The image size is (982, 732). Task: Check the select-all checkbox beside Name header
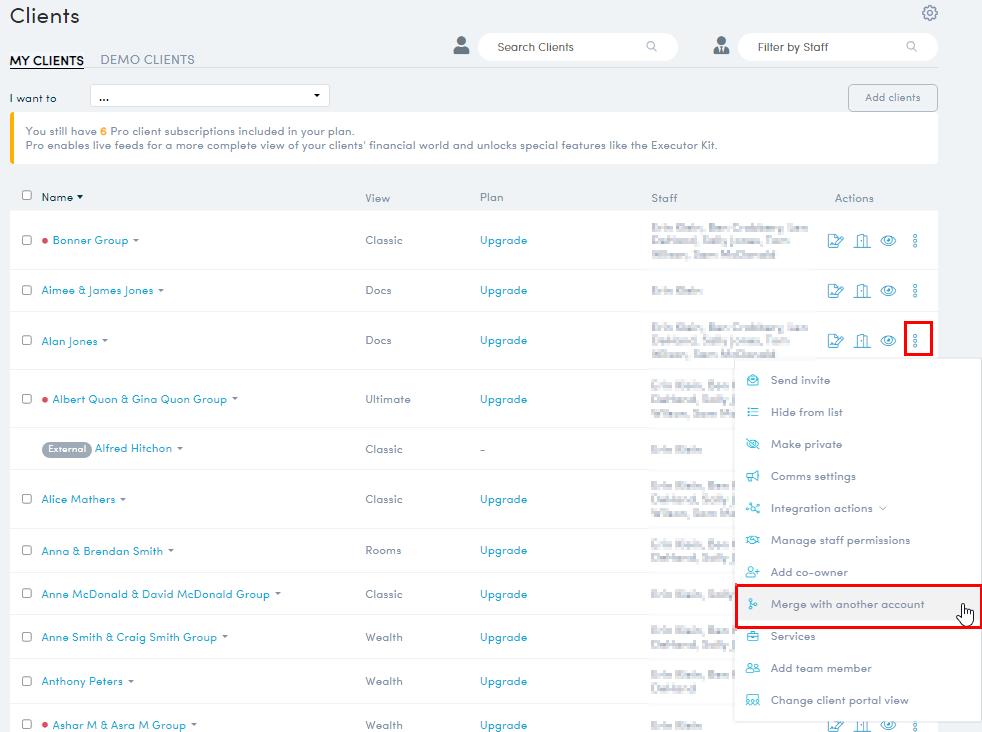click(27, 196)
